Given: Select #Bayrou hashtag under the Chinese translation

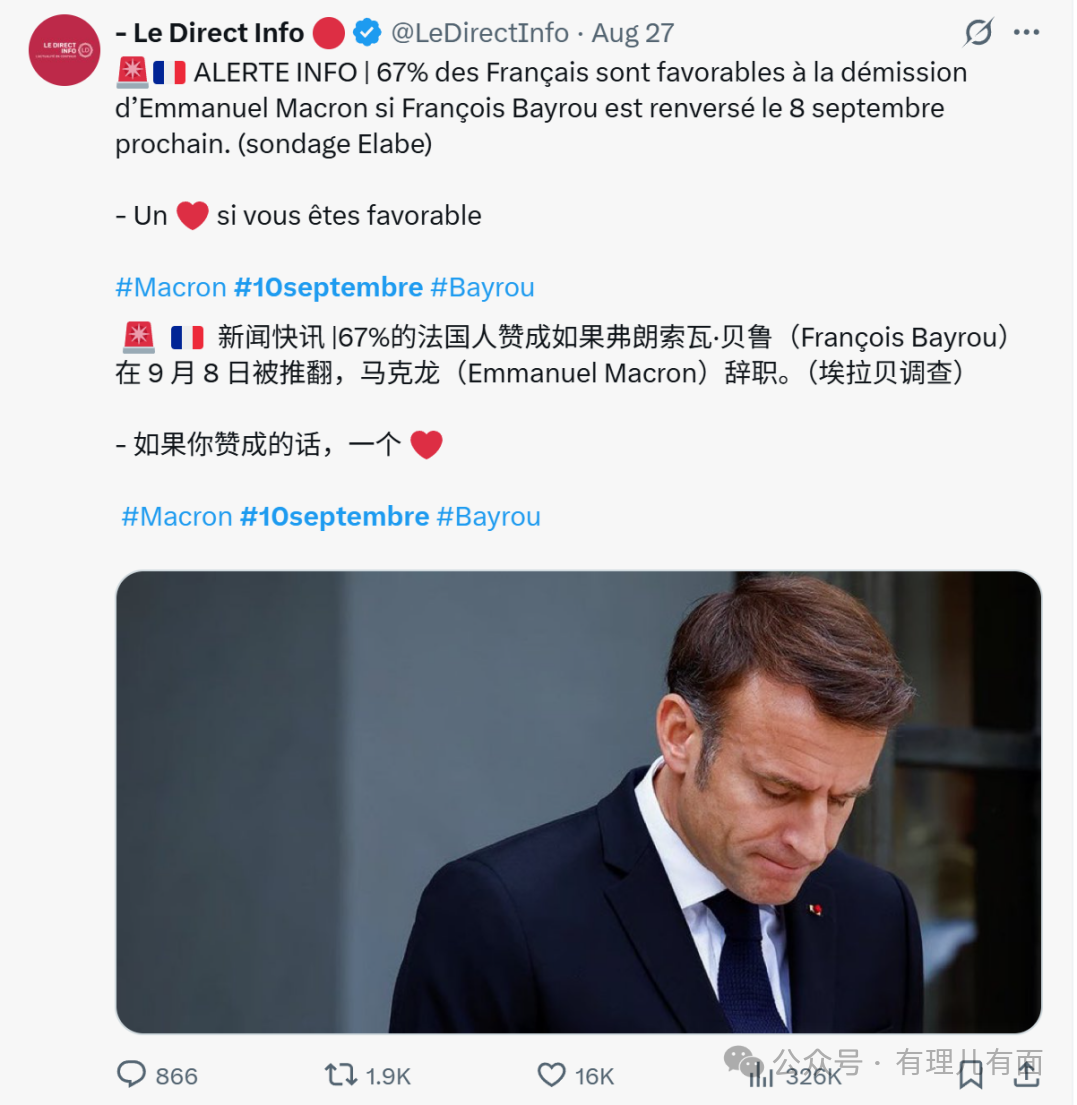Looking at the screenshot, I should point(488,517).
